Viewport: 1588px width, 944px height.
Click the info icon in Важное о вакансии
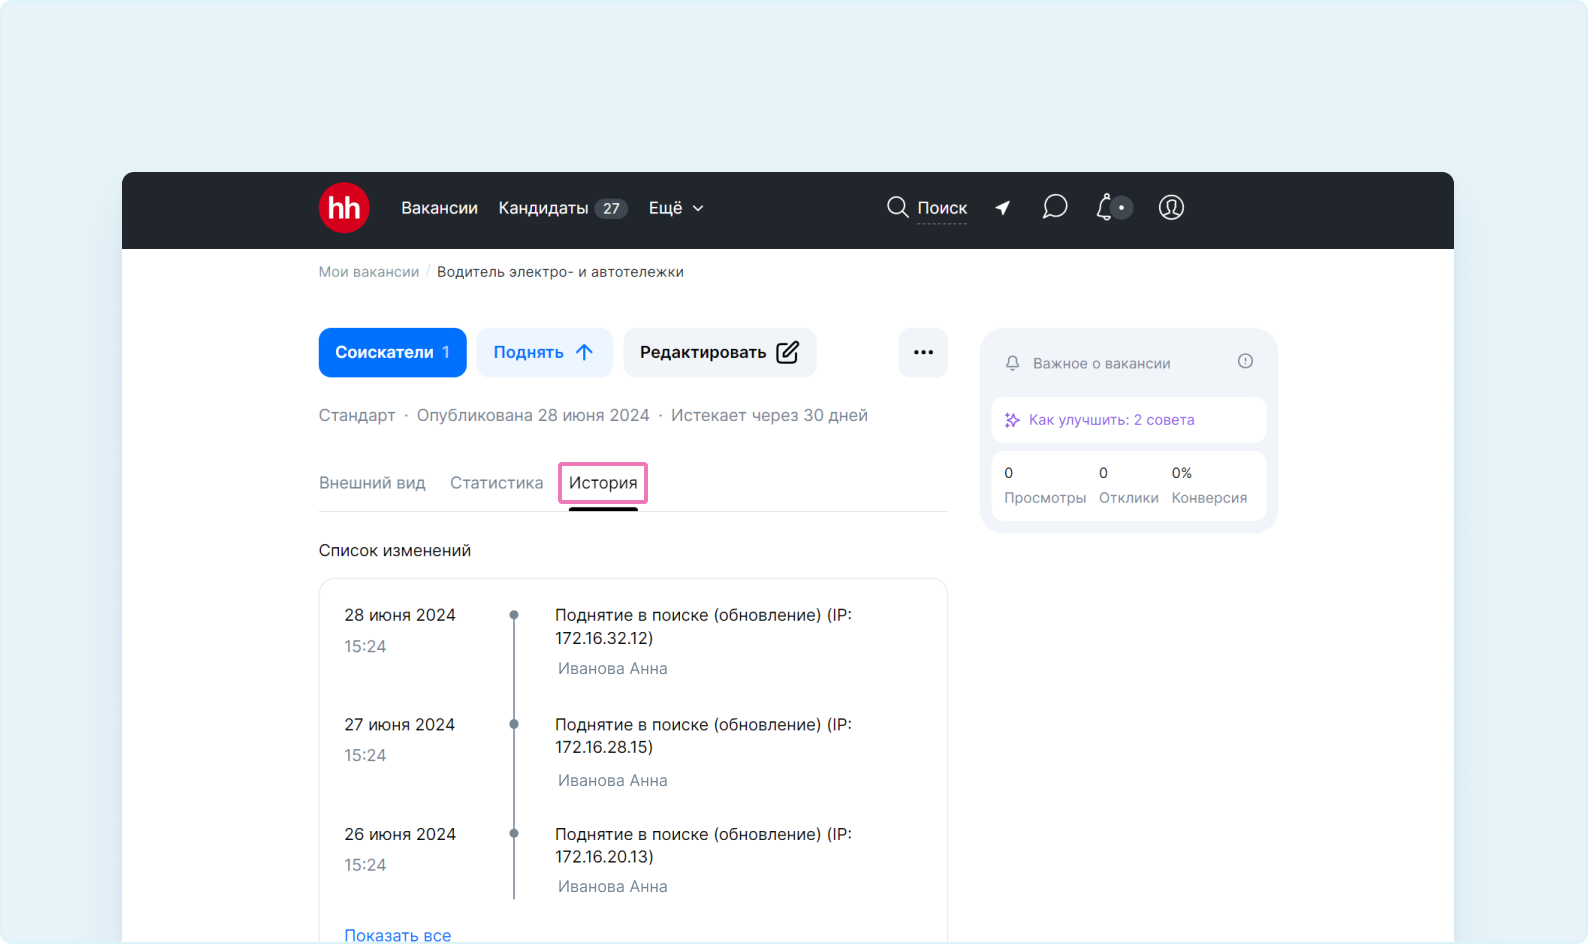pos(1245,361)
